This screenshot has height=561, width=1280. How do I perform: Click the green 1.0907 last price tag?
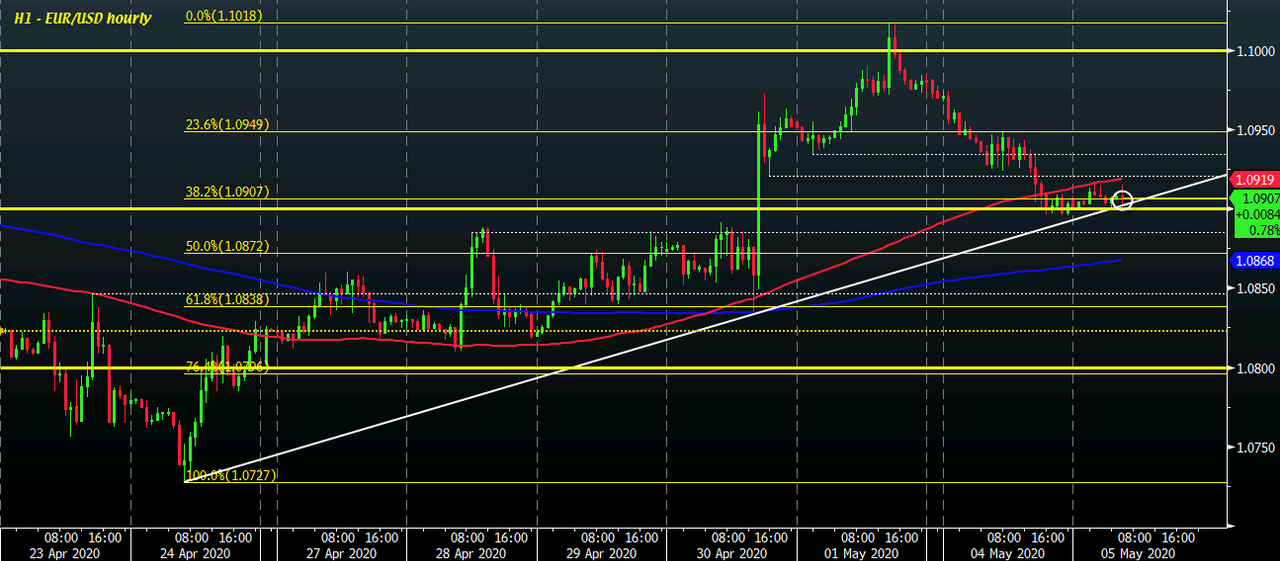click(1258, 198)
